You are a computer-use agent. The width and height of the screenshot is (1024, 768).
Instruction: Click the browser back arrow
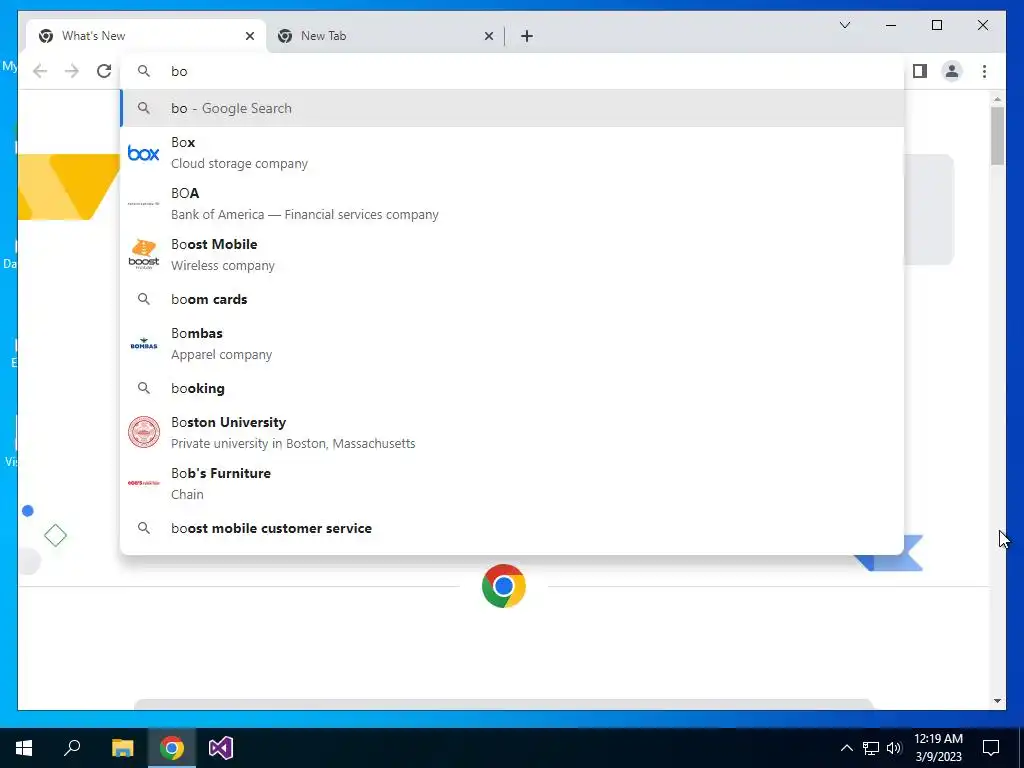tap(40, 71)
